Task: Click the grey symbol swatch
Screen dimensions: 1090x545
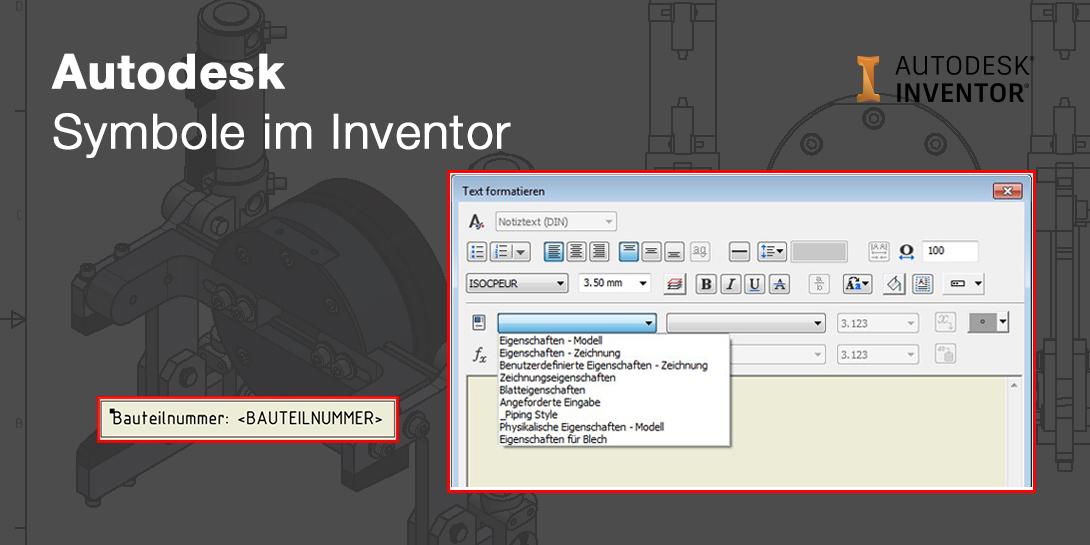Action: tap(981, 322)
